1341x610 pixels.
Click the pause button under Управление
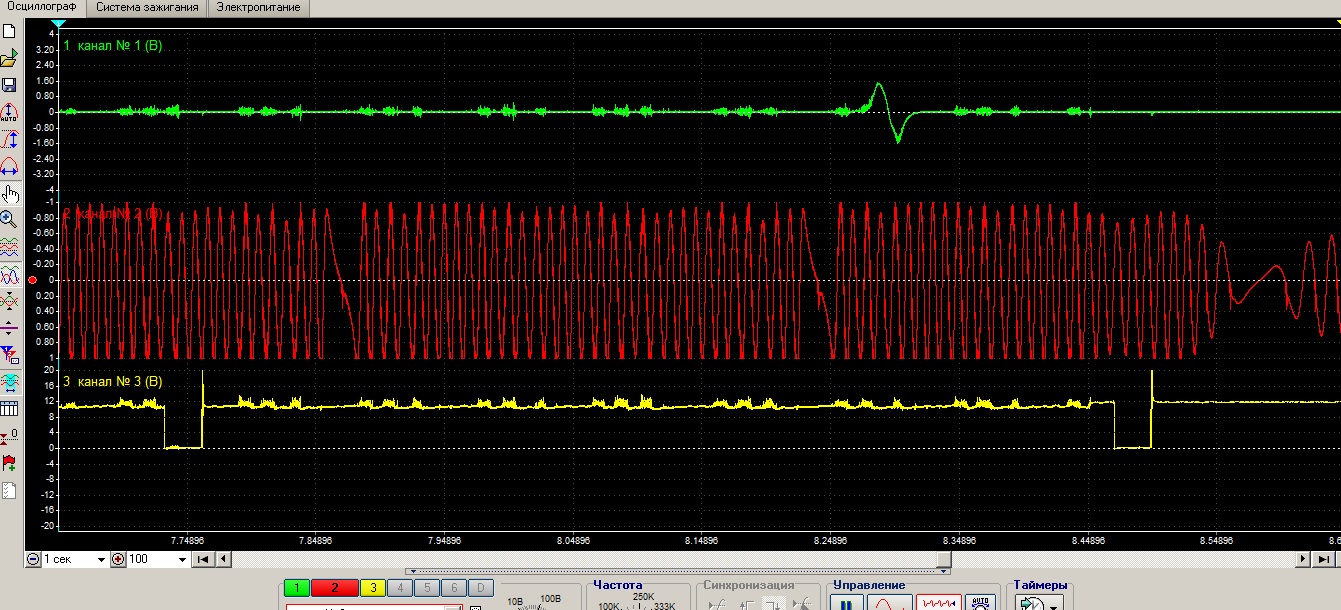[x=845, y=604]
